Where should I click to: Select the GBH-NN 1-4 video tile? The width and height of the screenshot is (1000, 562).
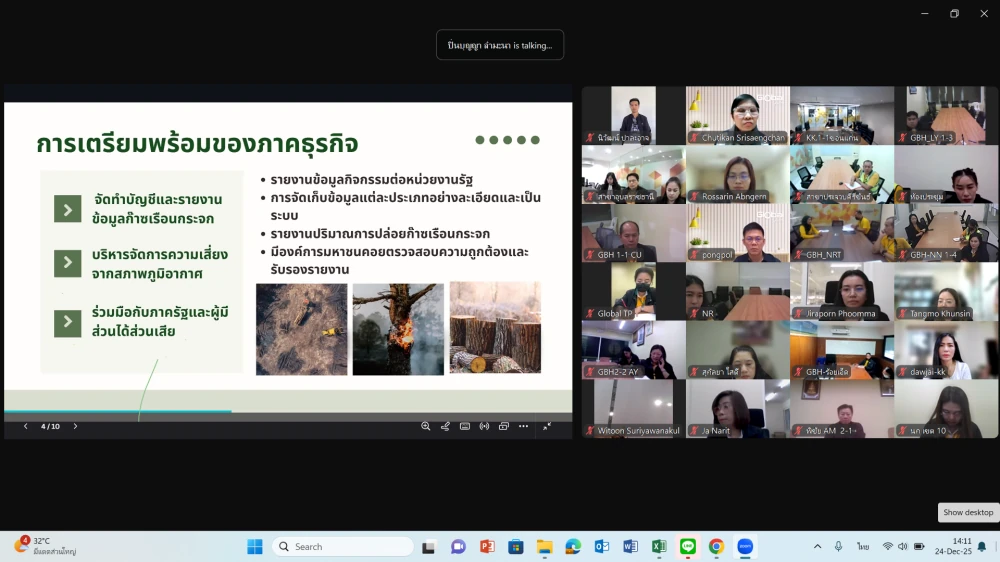point(946,233)
